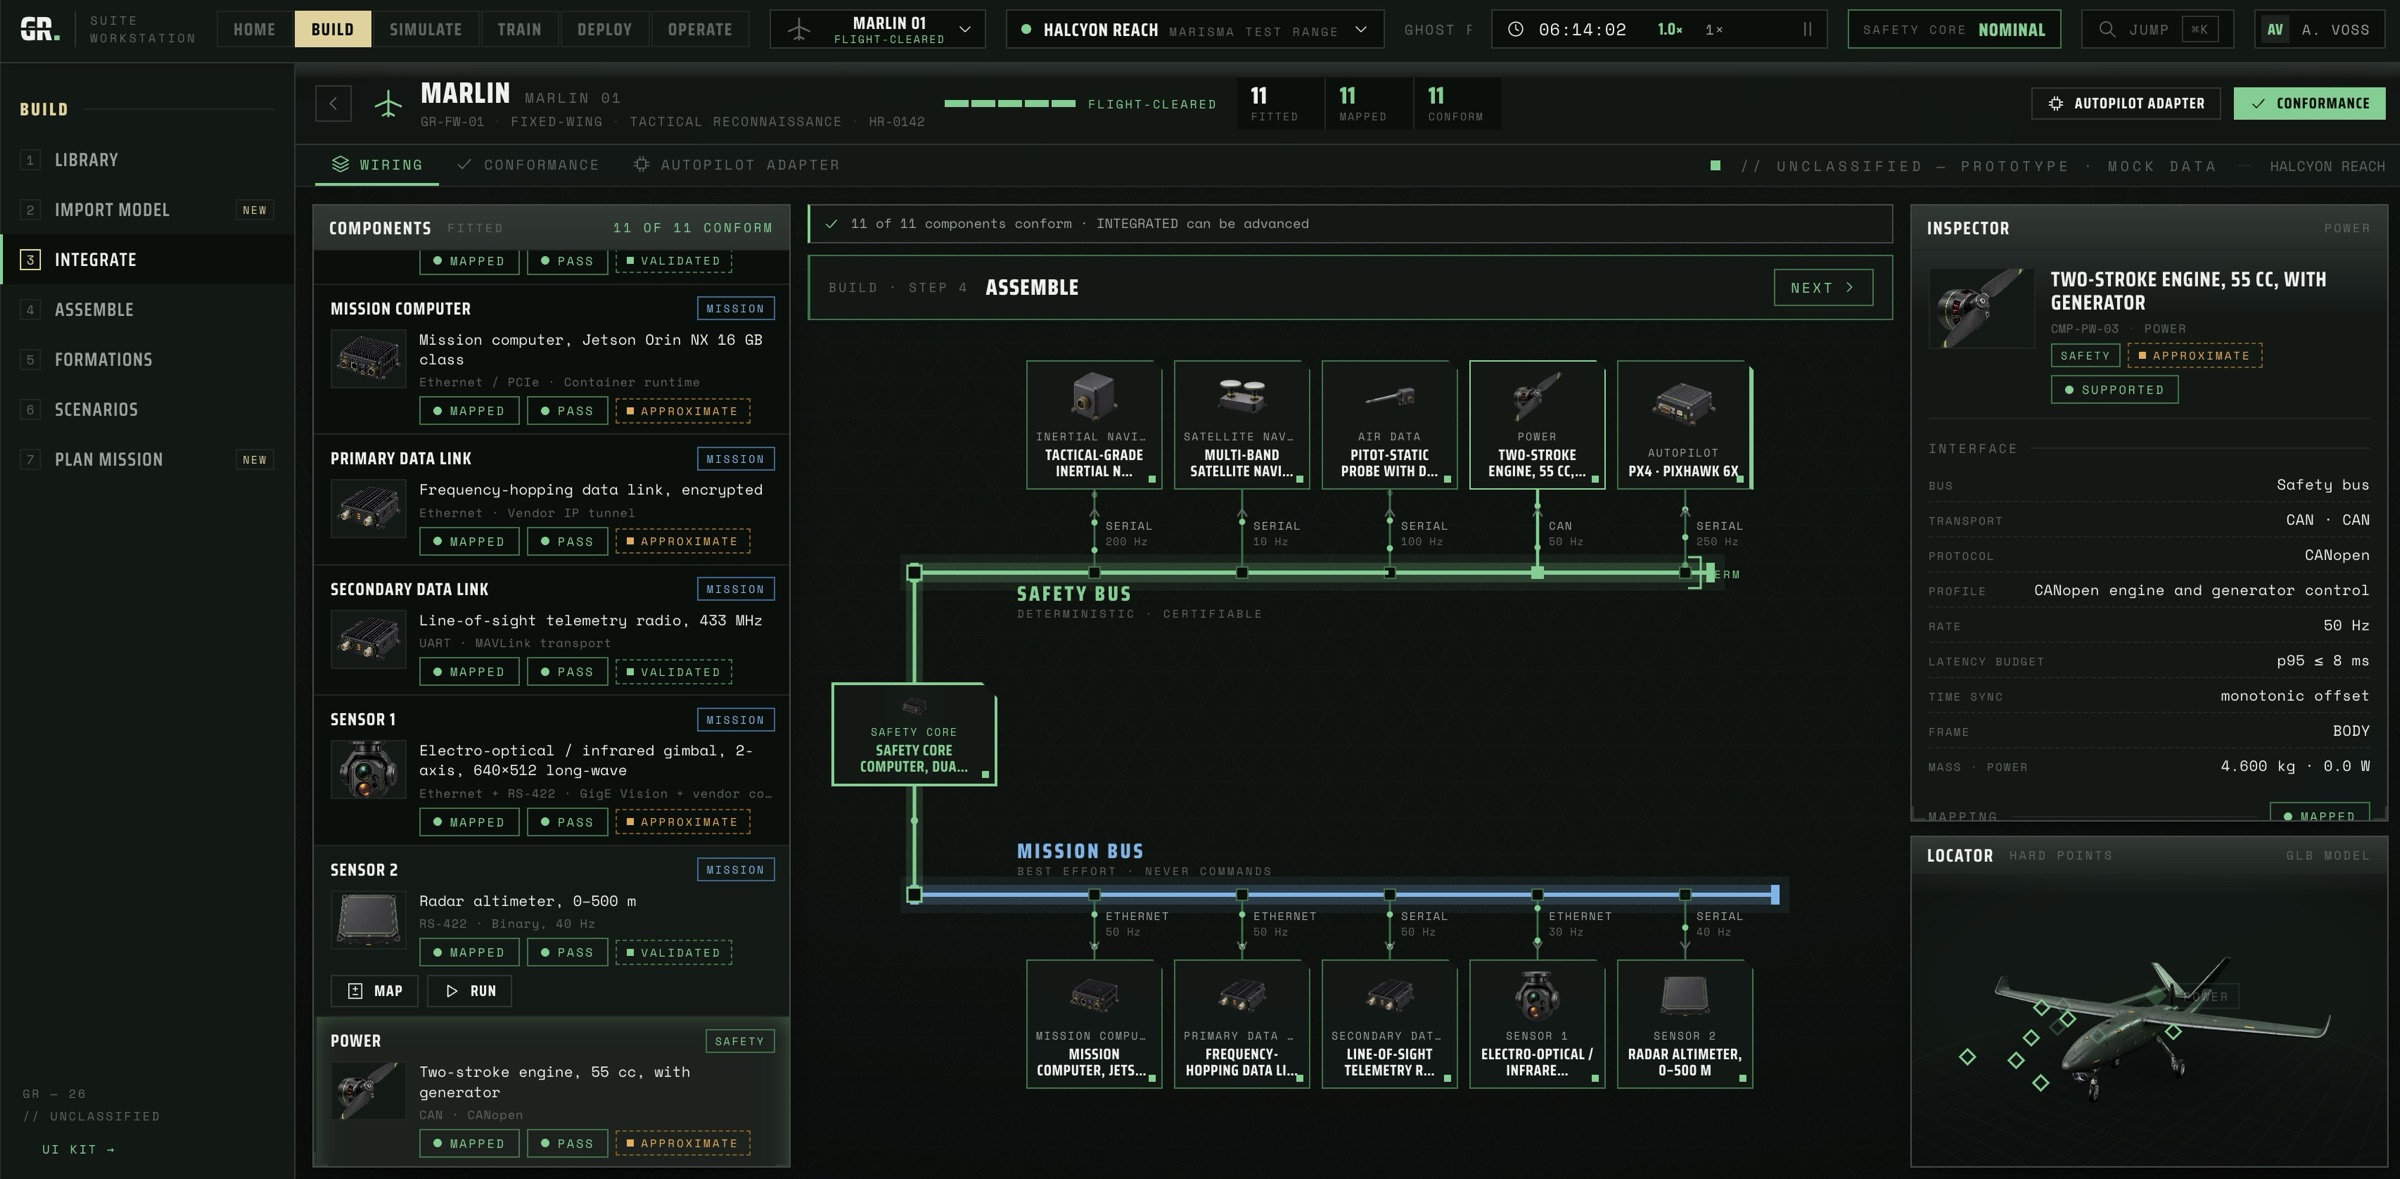Open PLAN MISSION in the Build sidebar
This screenshot has height=1179, width=2400.
[x=147, y=460]
